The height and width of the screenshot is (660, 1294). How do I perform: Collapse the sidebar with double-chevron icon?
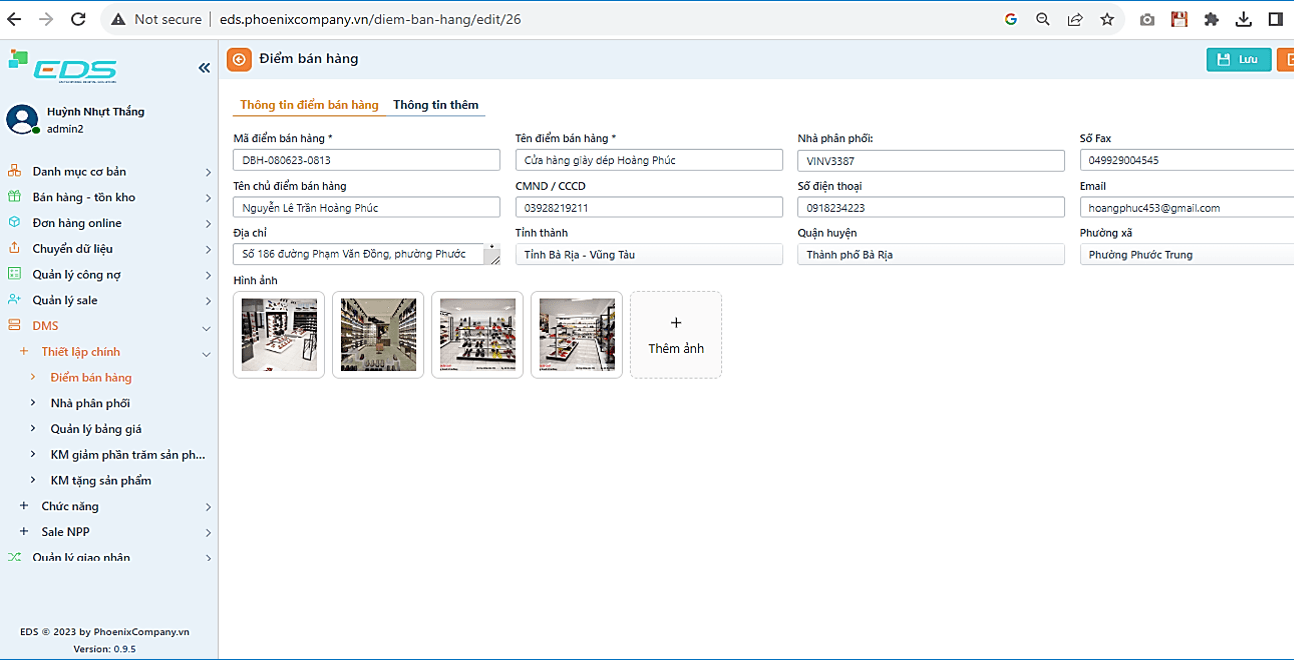(204, 68)
